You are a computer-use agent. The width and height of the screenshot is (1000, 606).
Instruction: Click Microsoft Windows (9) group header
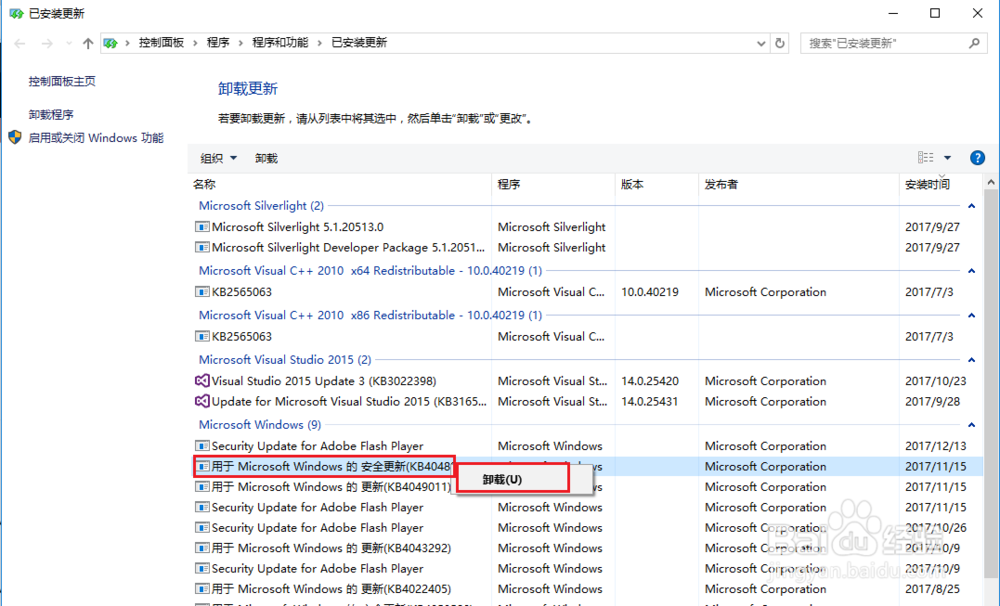click(x=260, y=425)
